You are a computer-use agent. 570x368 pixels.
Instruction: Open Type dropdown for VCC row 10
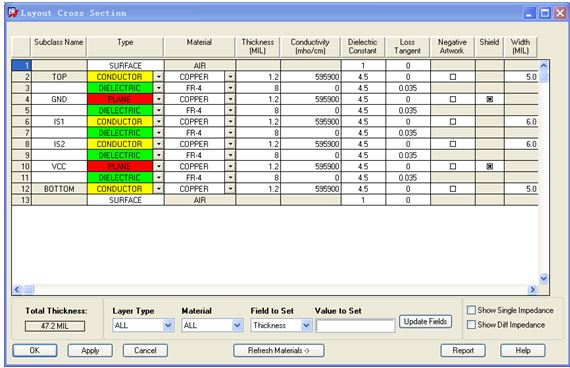pos(159,166)
